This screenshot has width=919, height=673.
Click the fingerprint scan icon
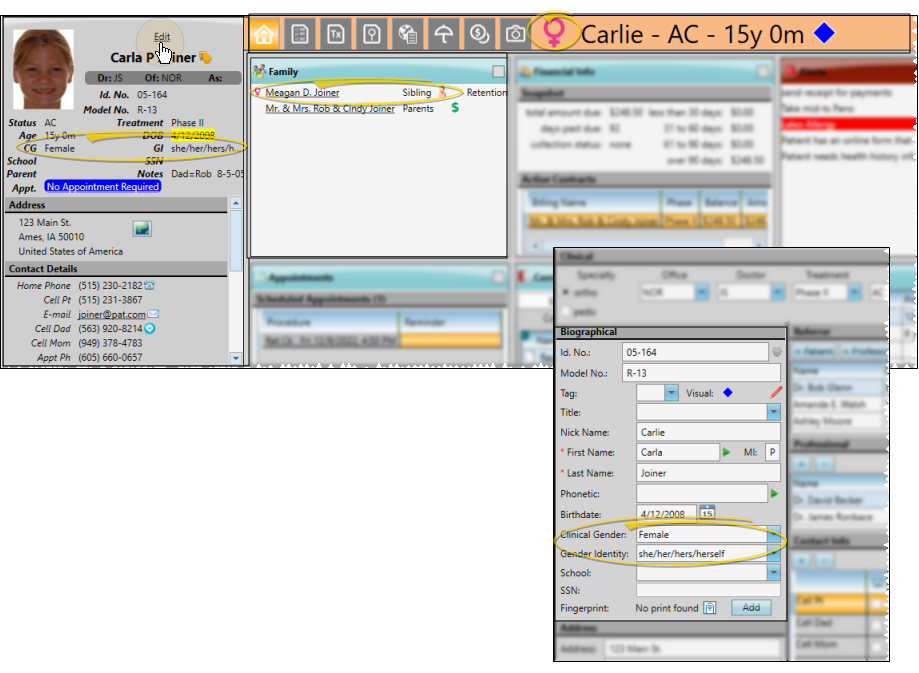pos(709,608)
